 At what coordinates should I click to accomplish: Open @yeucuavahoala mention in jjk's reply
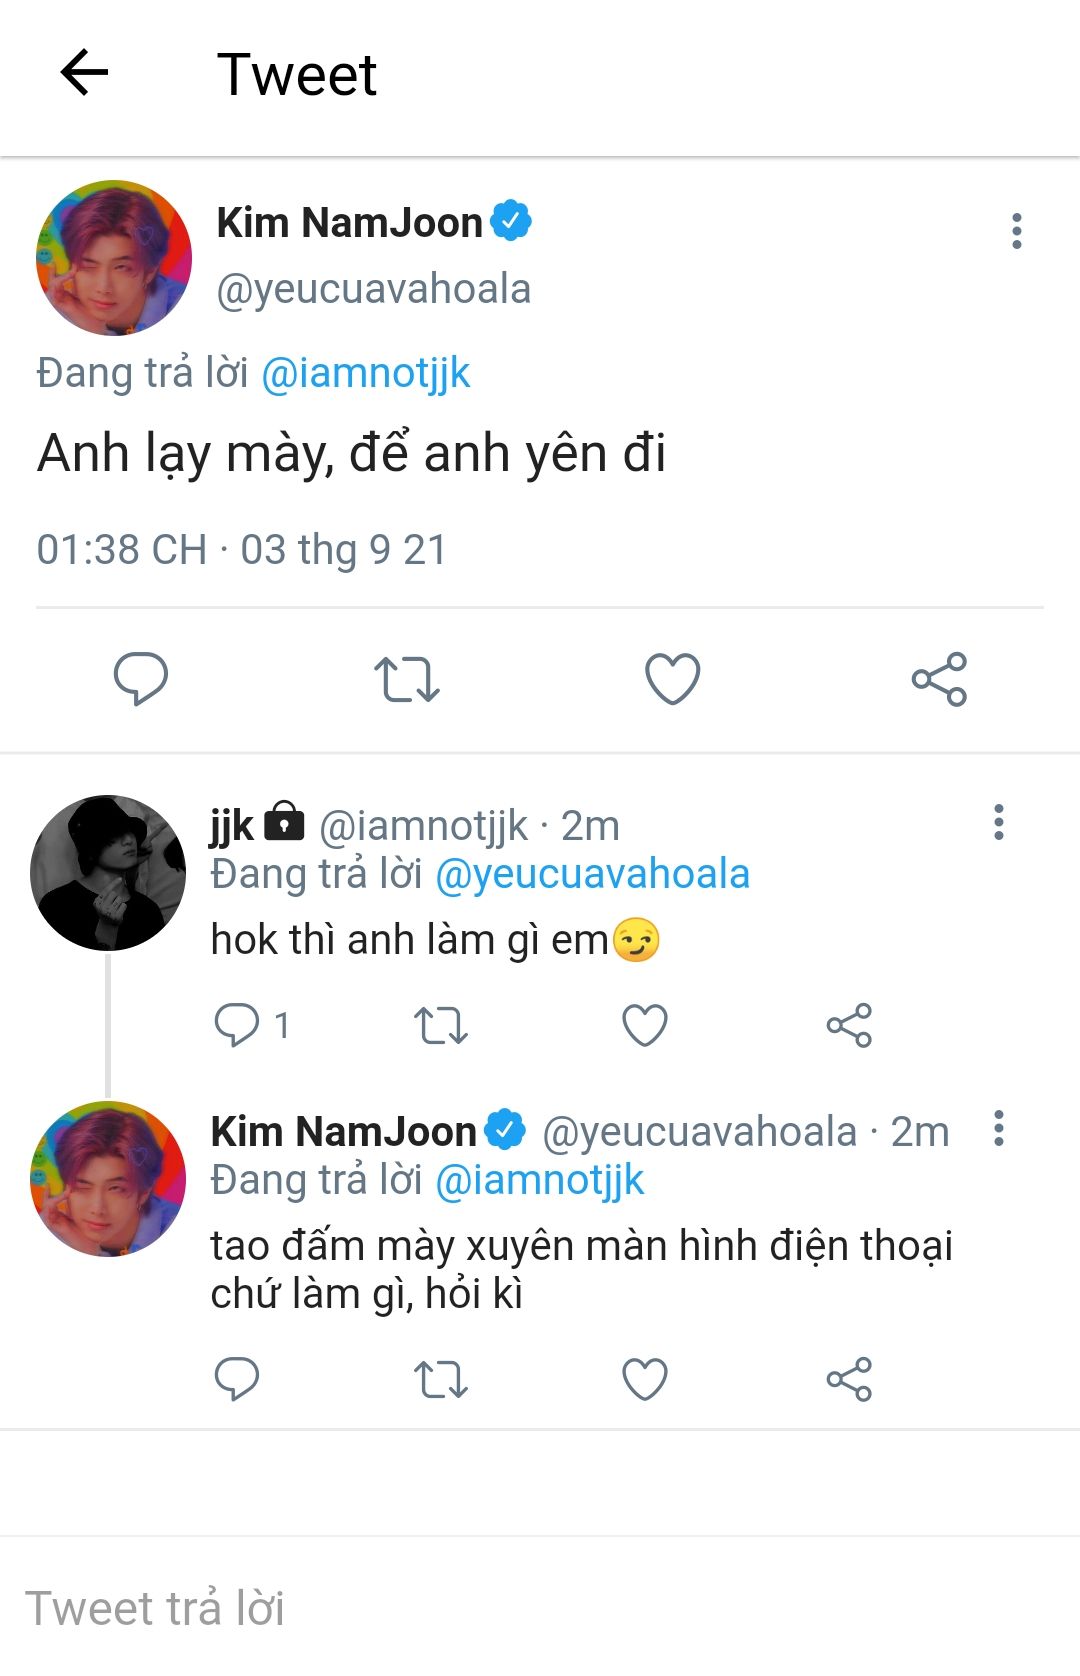pyautogui.click(x=592, y=875)
